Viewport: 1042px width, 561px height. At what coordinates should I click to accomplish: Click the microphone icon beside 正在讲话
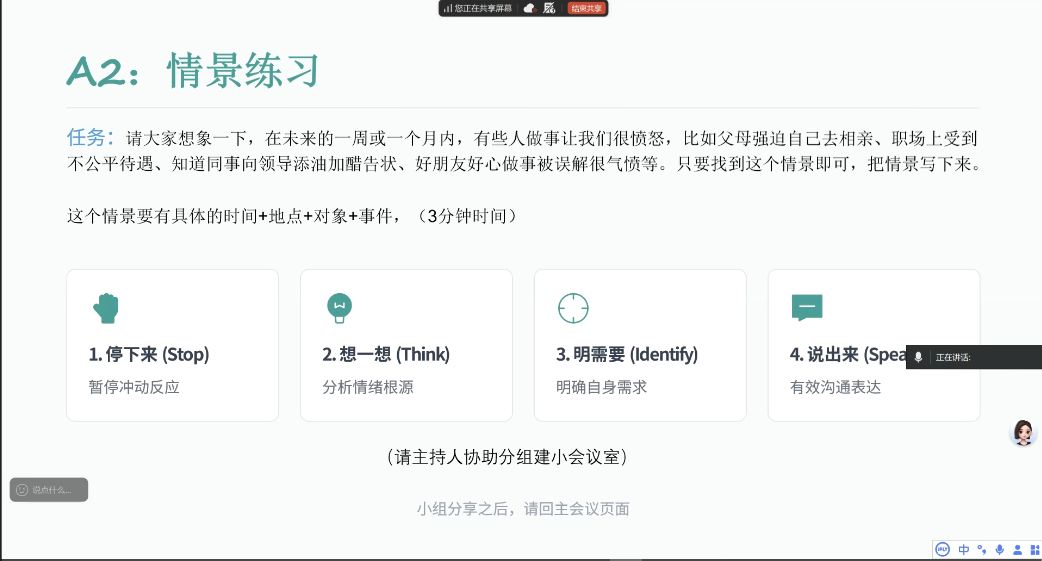918,357
